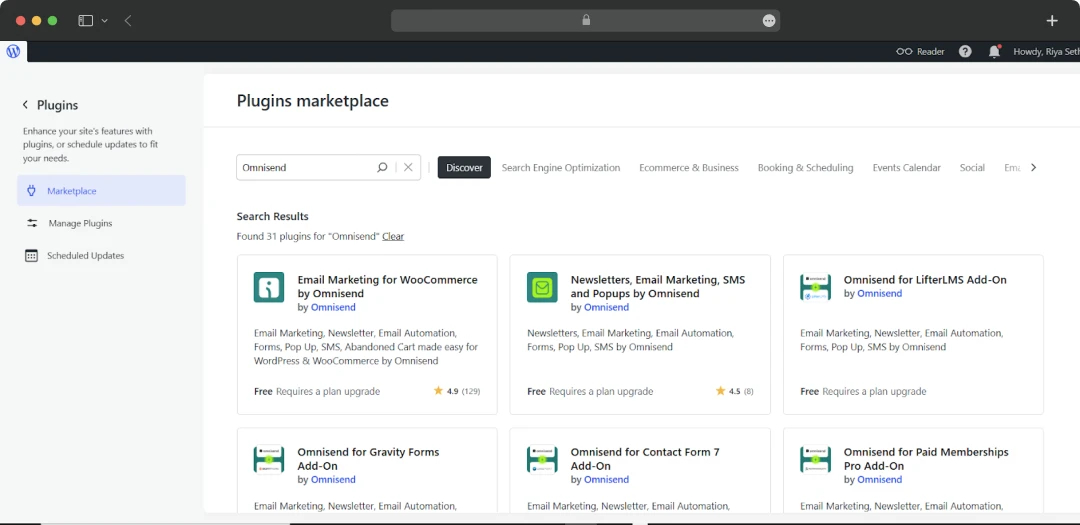Click Omnisend for Gravity Forms icon
This screenshot has height=525, width=1080.
tap(269, 460)
